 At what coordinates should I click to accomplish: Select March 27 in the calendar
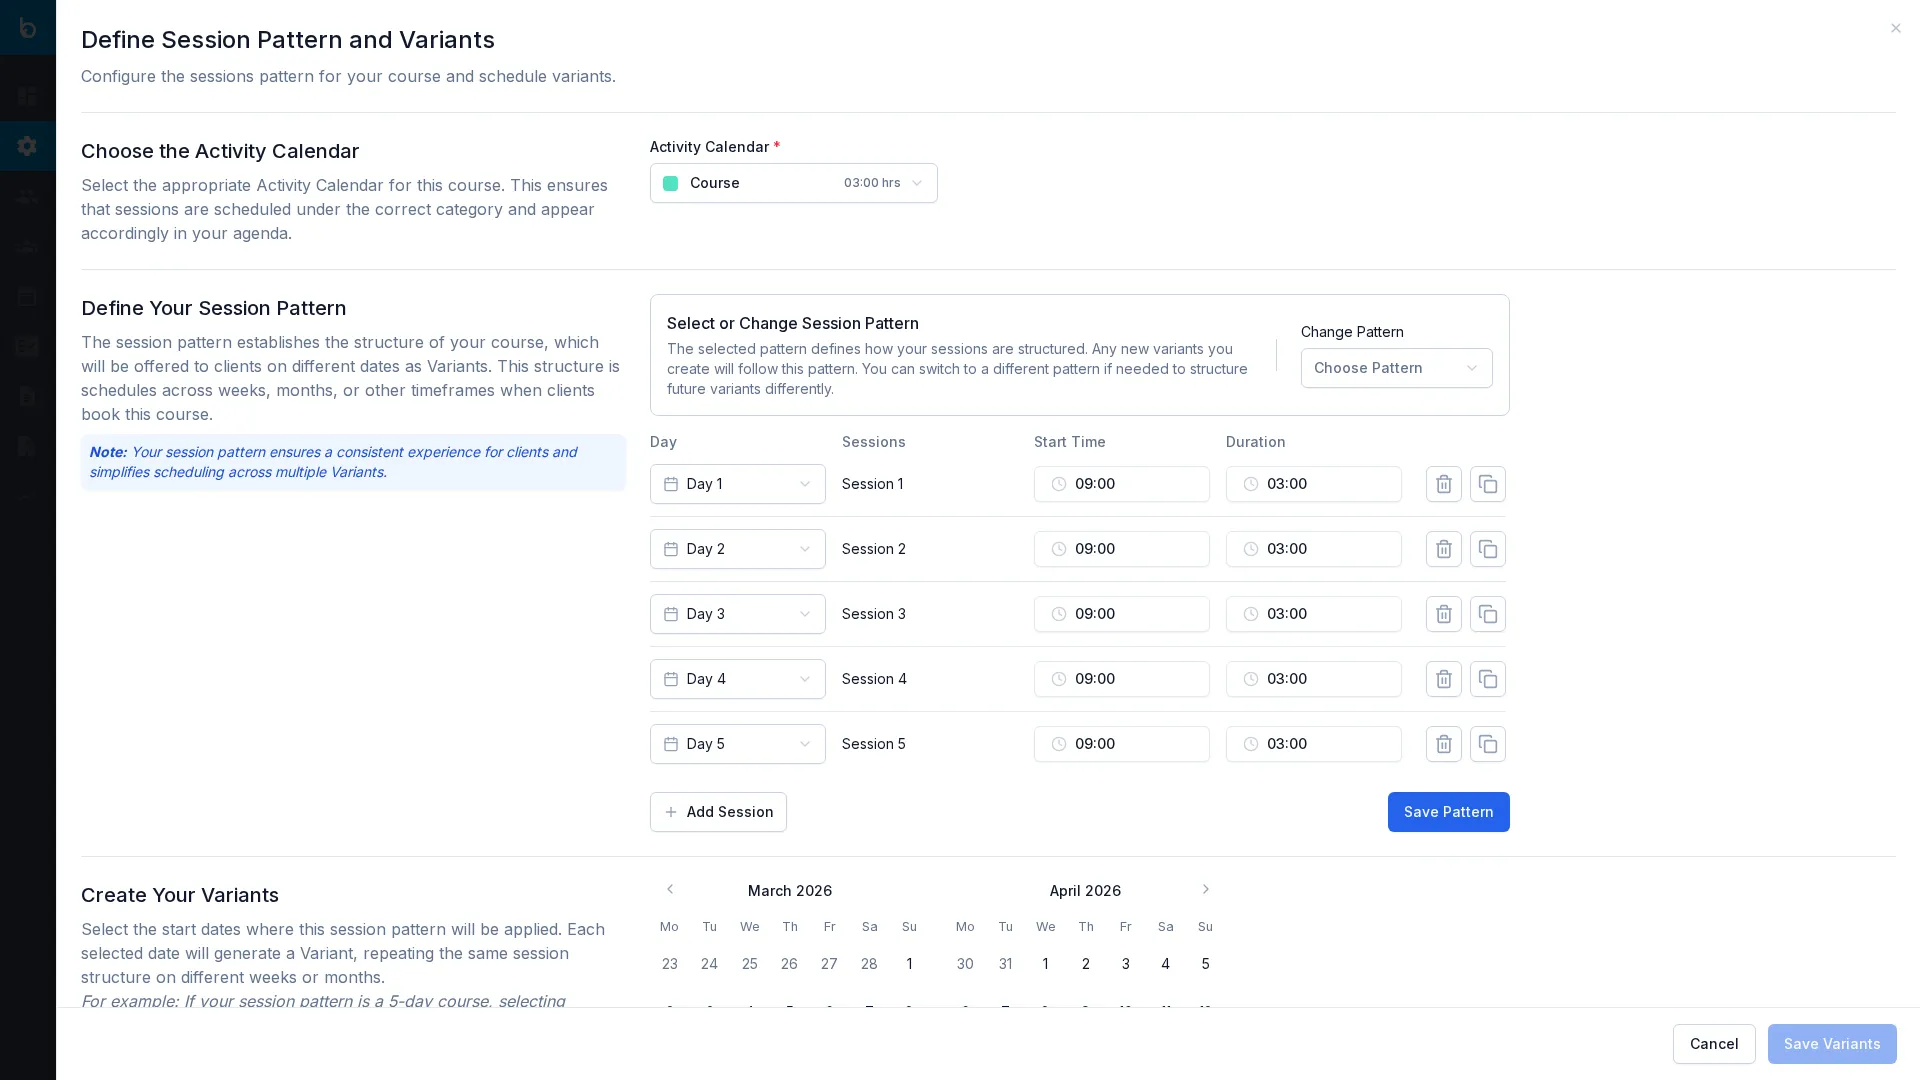click(829, 963)
